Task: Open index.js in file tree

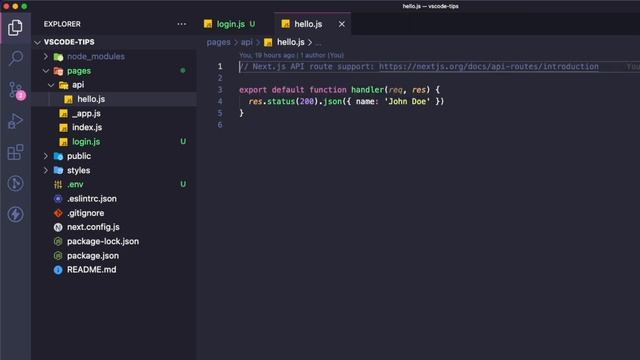Action: [87, 127]
